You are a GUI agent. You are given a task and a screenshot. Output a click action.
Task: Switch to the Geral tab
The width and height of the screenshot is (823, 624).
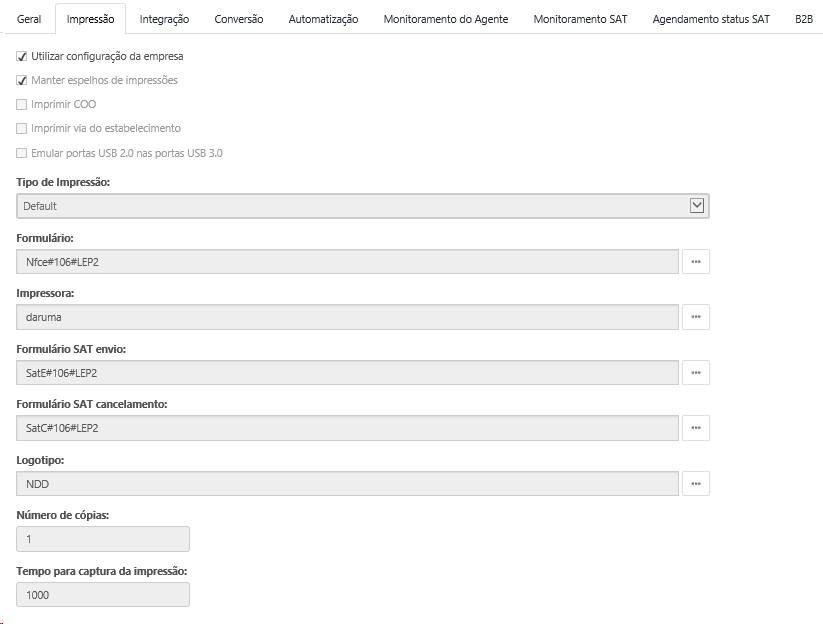coord(29,19)
